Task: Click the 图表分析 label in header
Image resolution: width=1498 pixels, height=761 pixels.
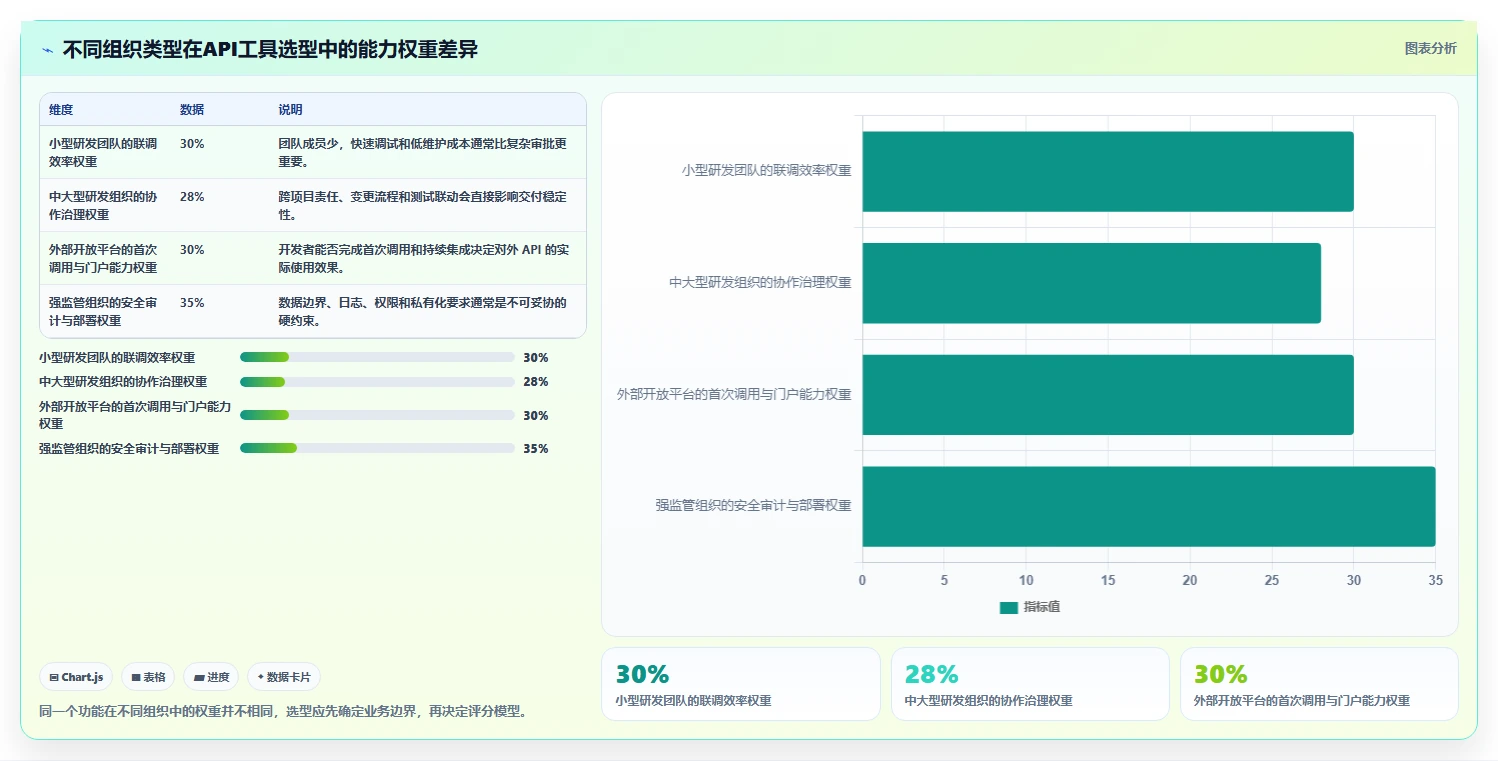Action: [1430, 48]
